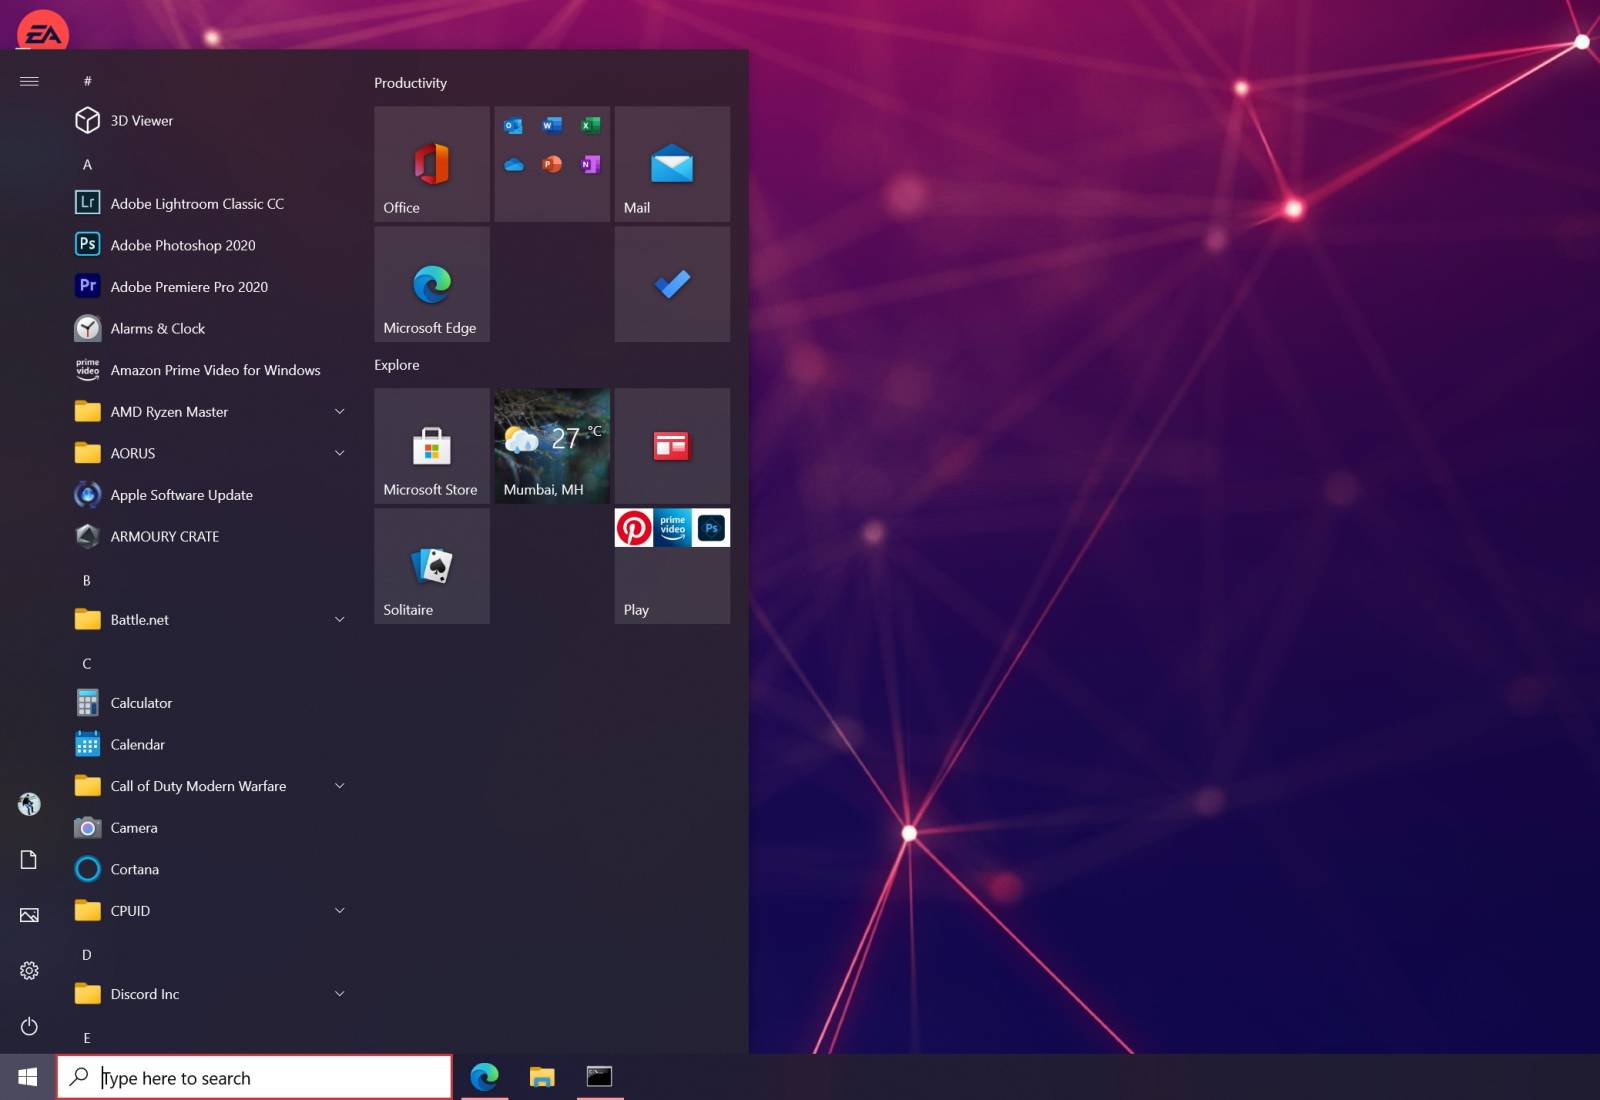
Task: Open the EA desktop icon
Action: pos(43,30)
